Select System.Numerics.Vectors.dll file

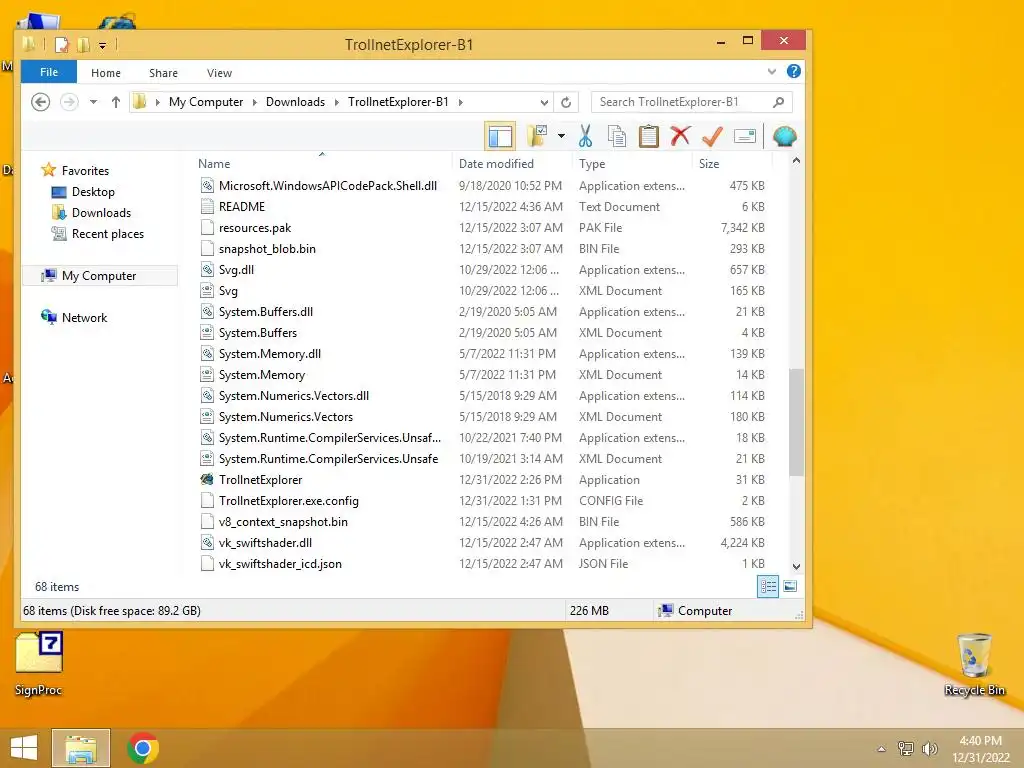tap(294, 395)
